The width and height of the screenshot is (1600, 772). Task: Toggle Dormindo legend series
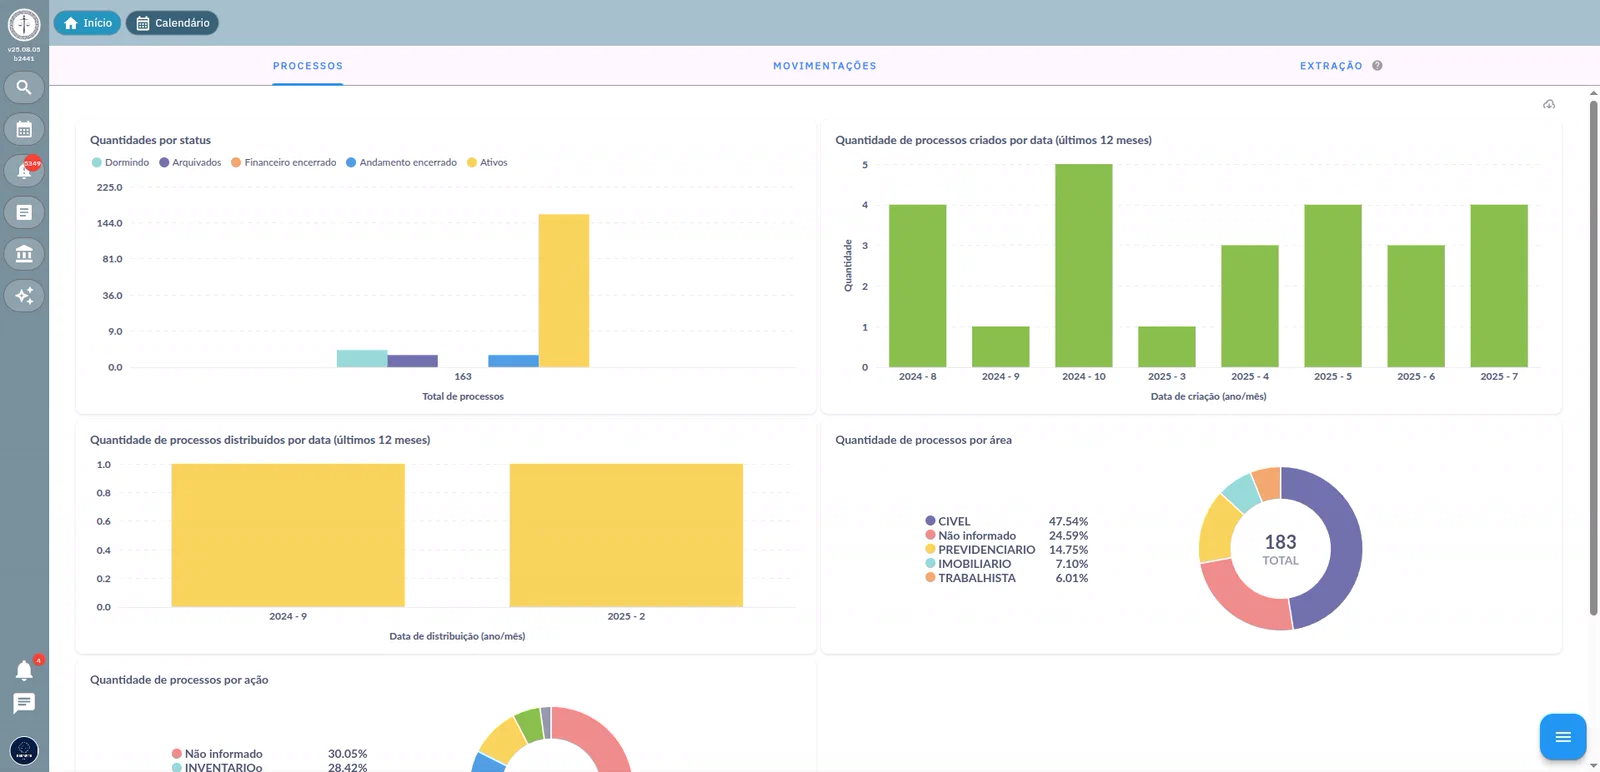point(120,162)
